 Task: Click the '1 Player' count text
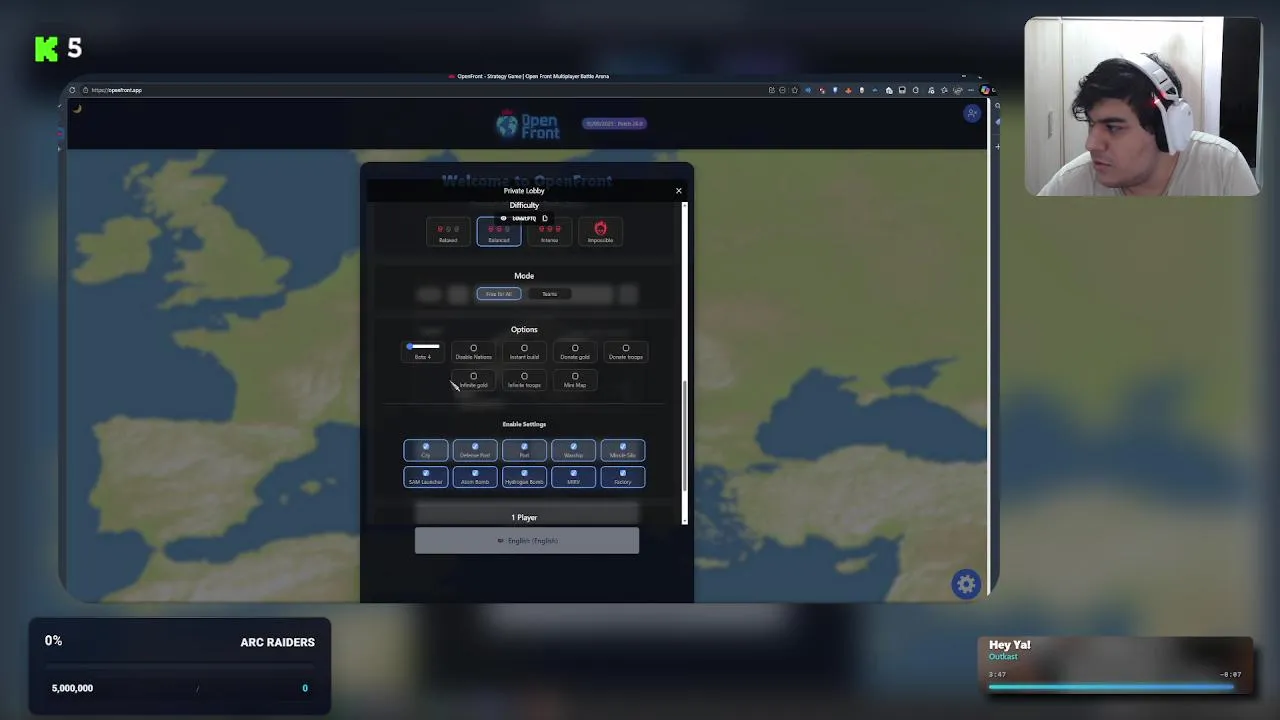point(524,518)
